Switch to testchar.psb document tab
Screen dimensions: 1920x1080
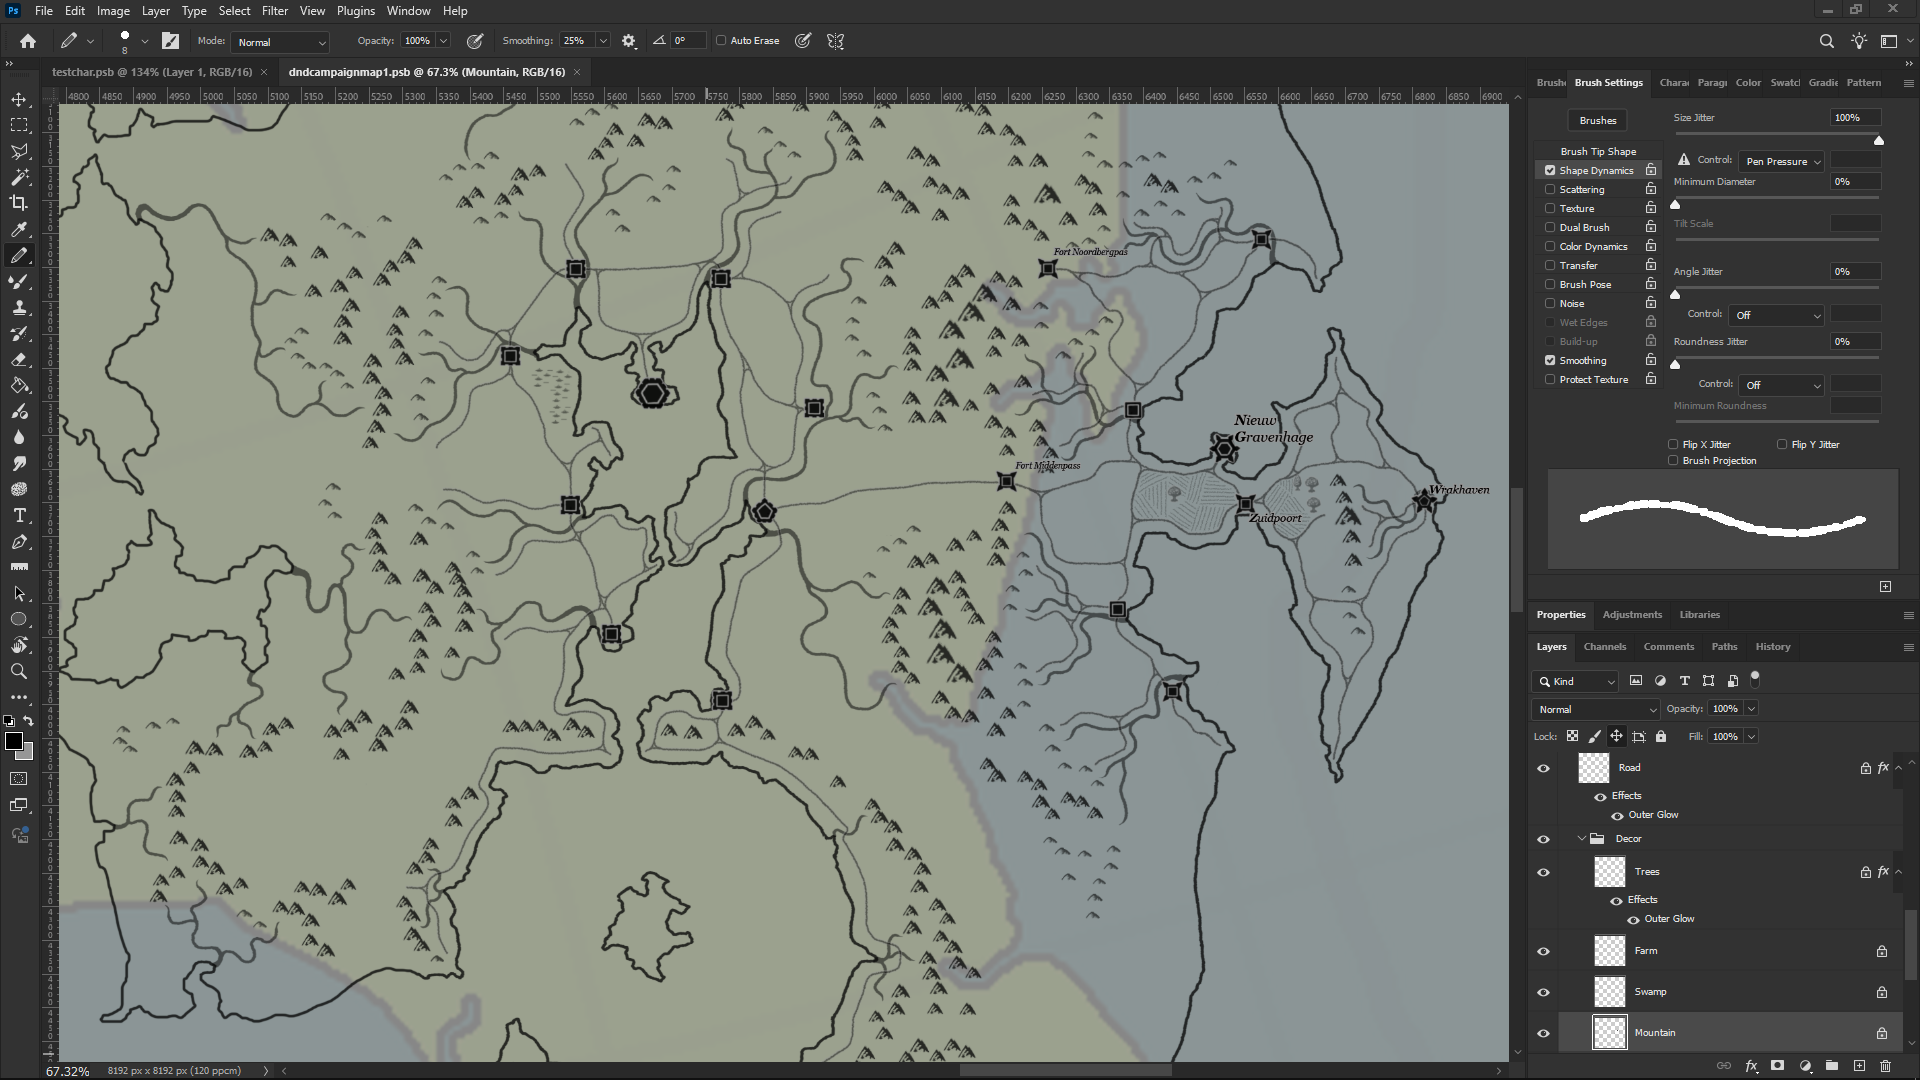pyautogui.click(x=151, y=72)
